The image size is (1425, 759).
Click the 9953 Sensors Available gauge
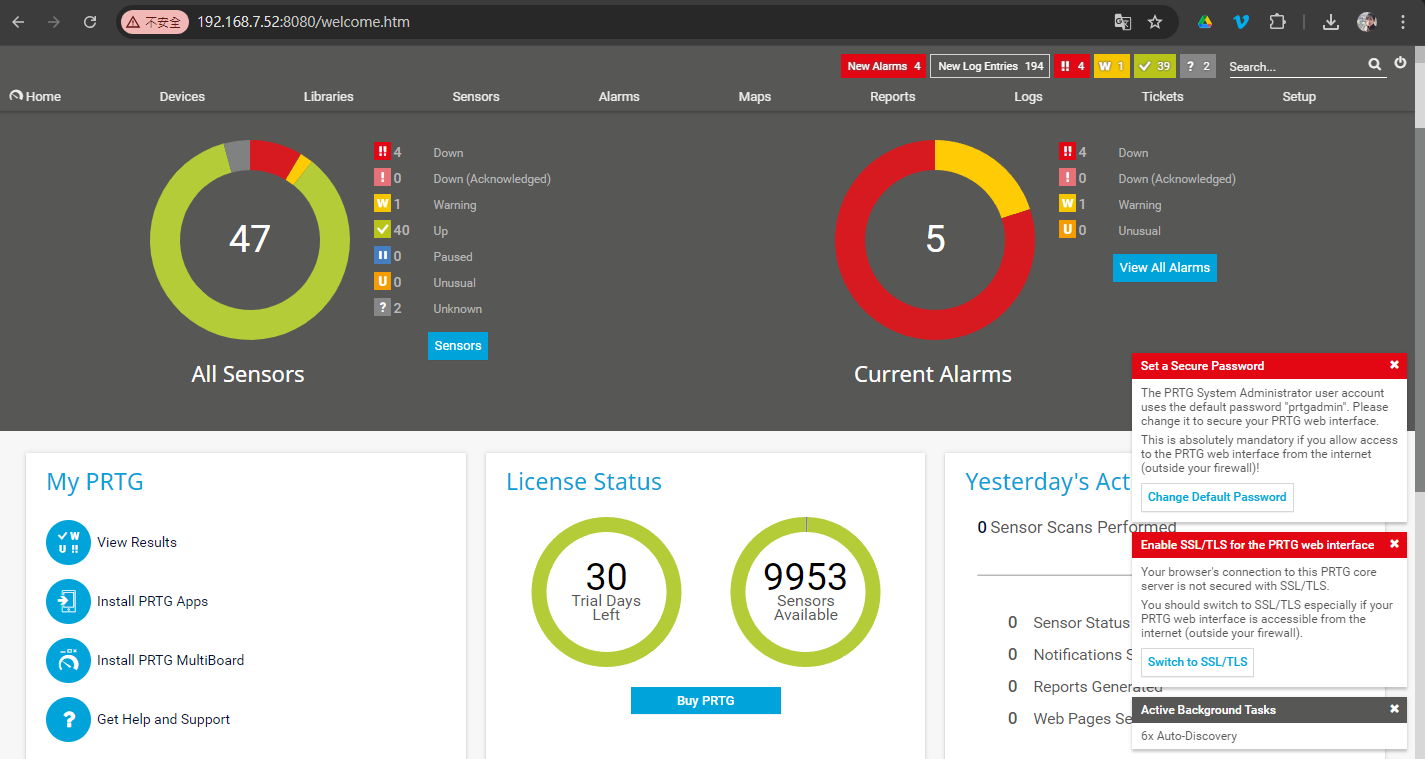806,592
